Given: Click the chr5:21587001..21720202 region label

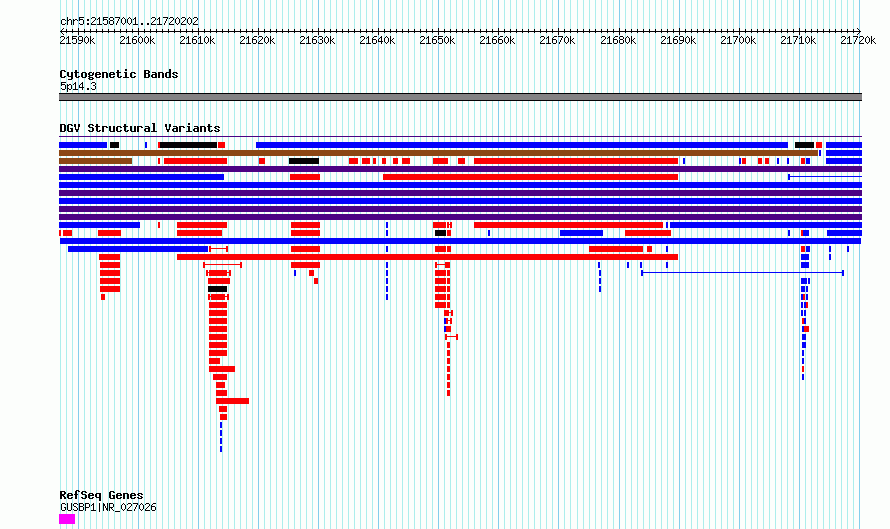Looking at the screenshot, I should click(129, 22).
